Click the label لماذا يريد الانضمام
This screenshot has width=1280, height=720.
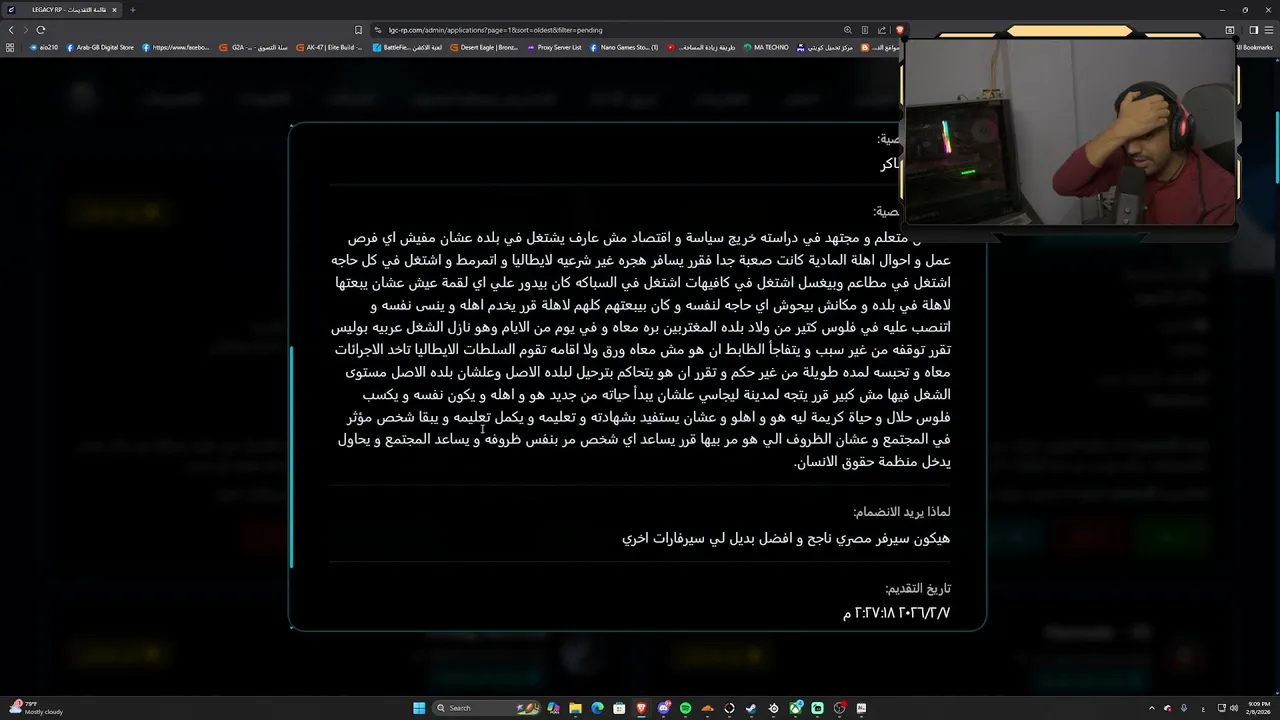pos(901,511)
